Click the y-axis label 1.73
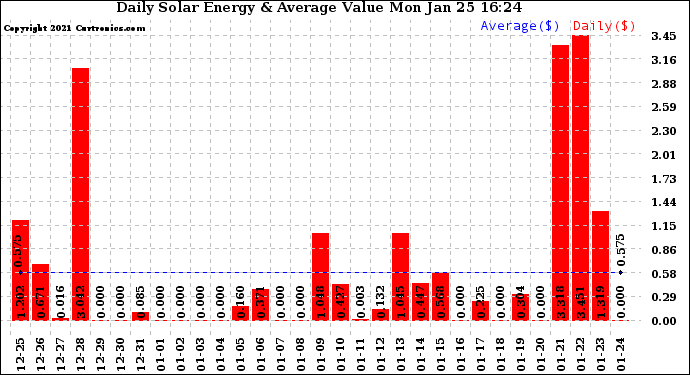The width and height of the screenshot is (690, 375). (x=664, y=179)
